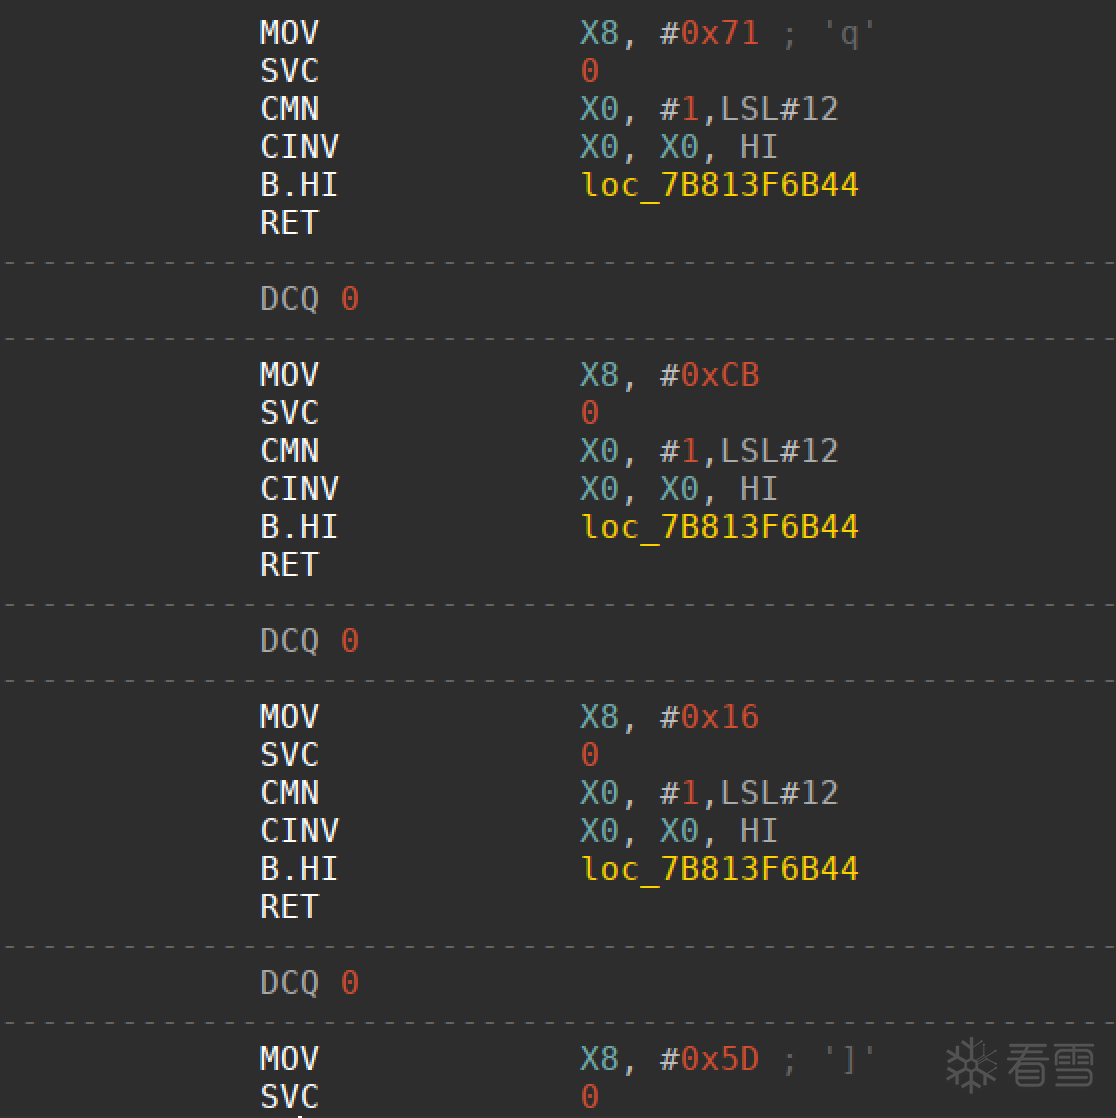Click CMN mnemonic in the #0xCB block

point(290,451)
